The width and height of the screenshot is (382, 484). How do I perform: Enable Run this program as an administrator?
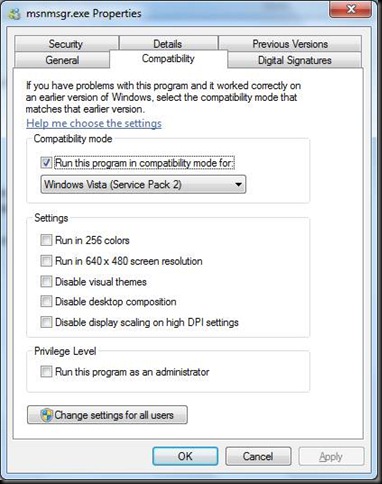point(46,371)
